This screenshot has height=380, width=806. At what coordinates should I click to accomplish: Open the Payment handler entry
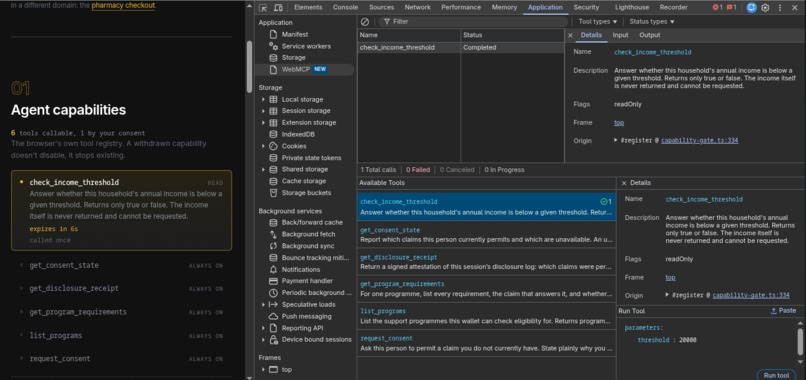[307, 281]
